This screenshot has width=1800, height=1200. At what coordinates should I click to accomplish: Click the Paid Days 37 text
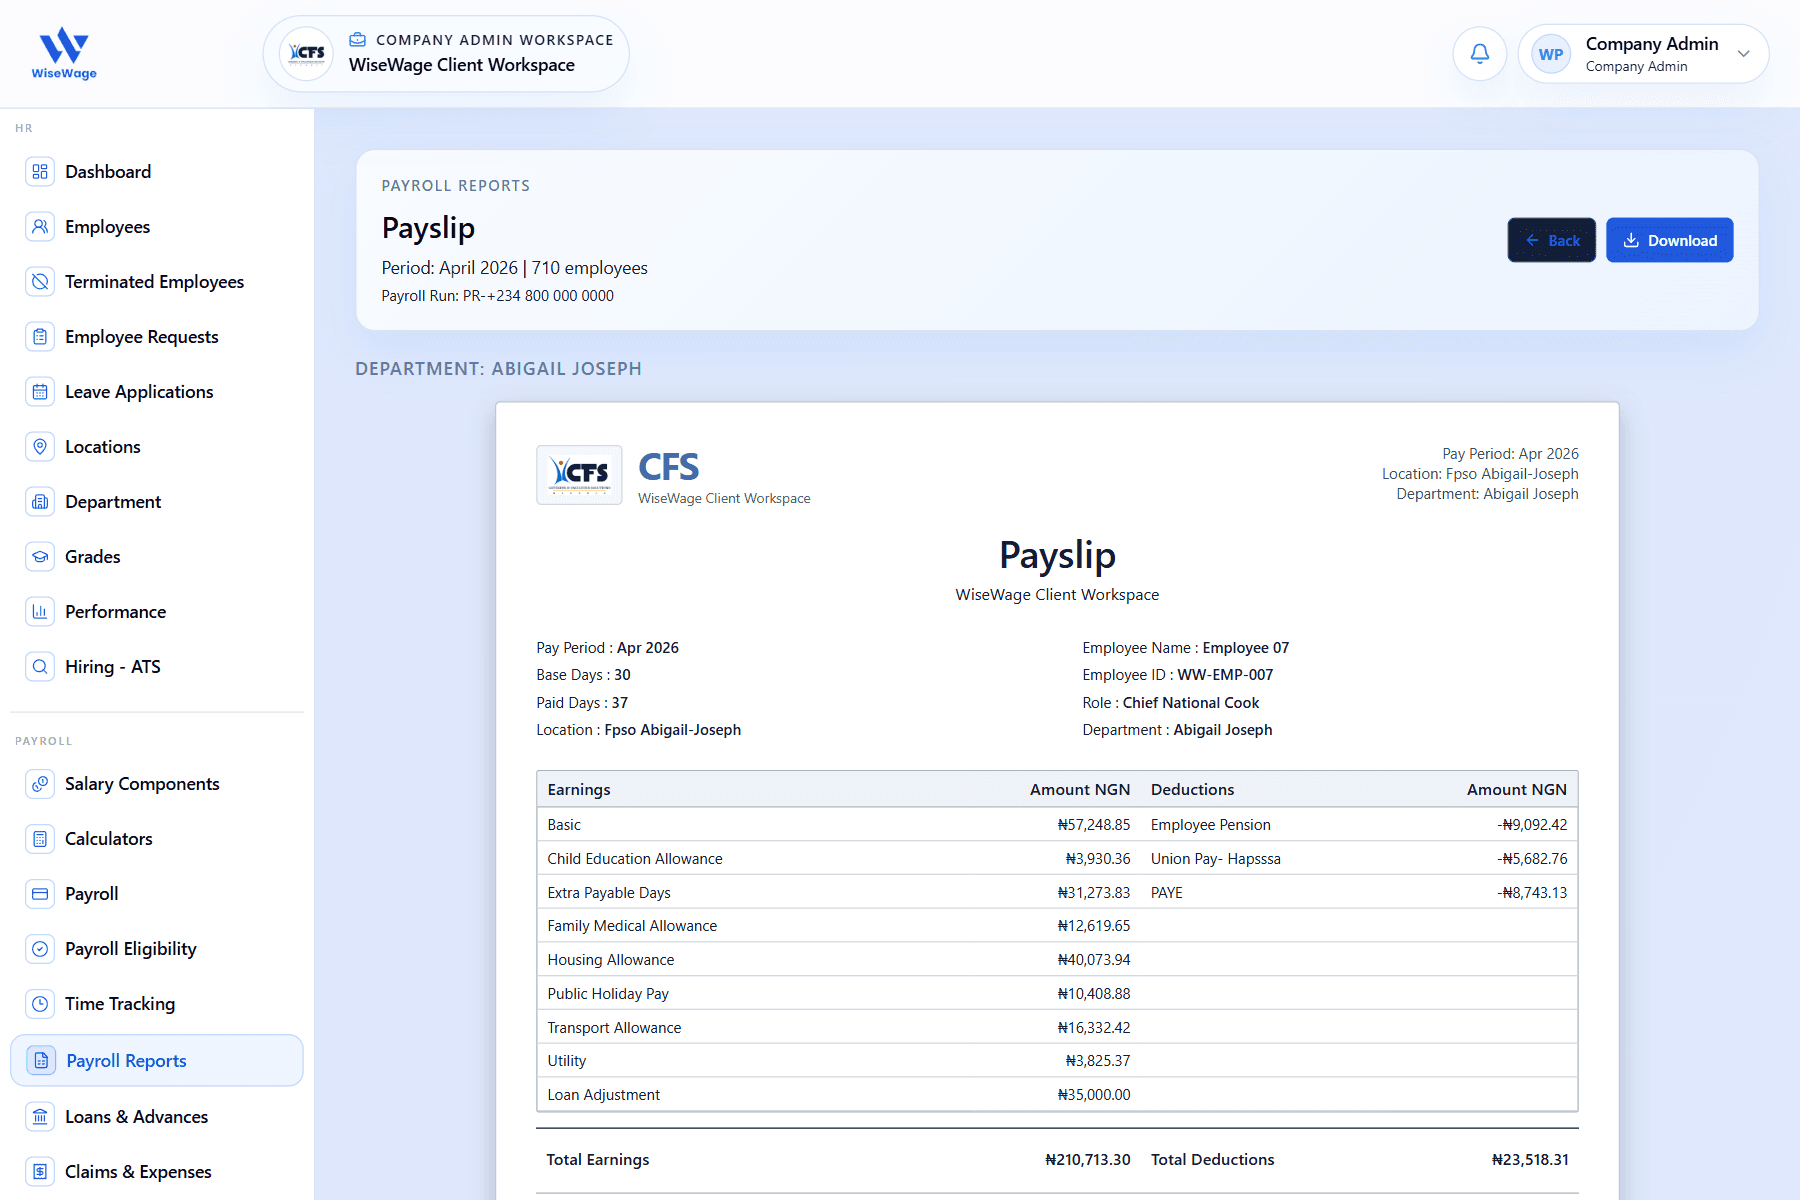[x=582, y=703]
